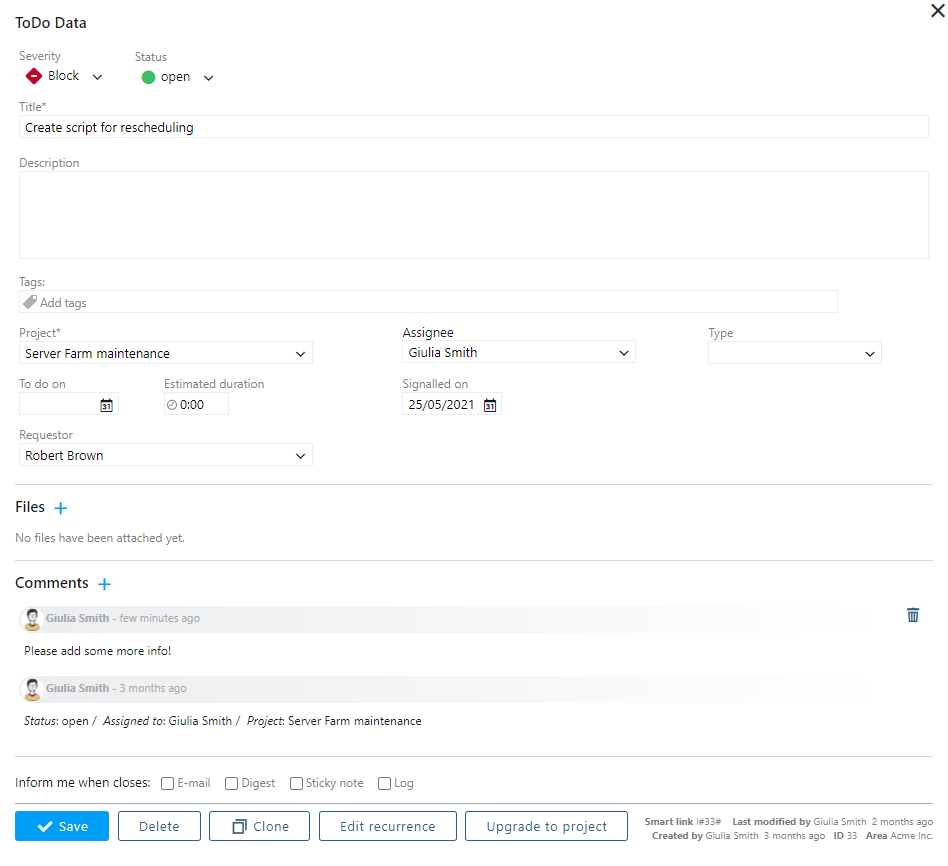This screenshot has width=948, height=866.
Task: Close the ToDo Data dialog
Action: 936,10
